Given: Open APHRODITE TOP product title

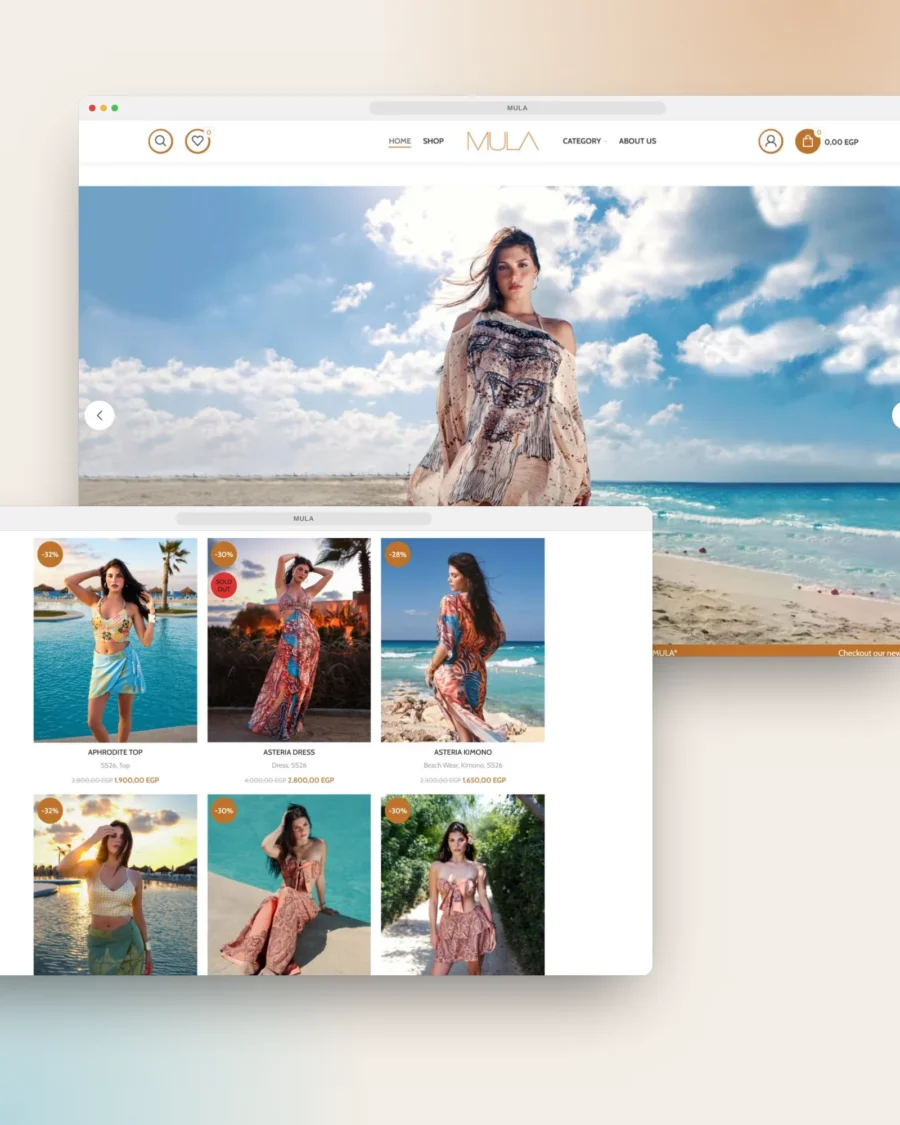Looking at the screenshot, I should click(x=116, y=753).
